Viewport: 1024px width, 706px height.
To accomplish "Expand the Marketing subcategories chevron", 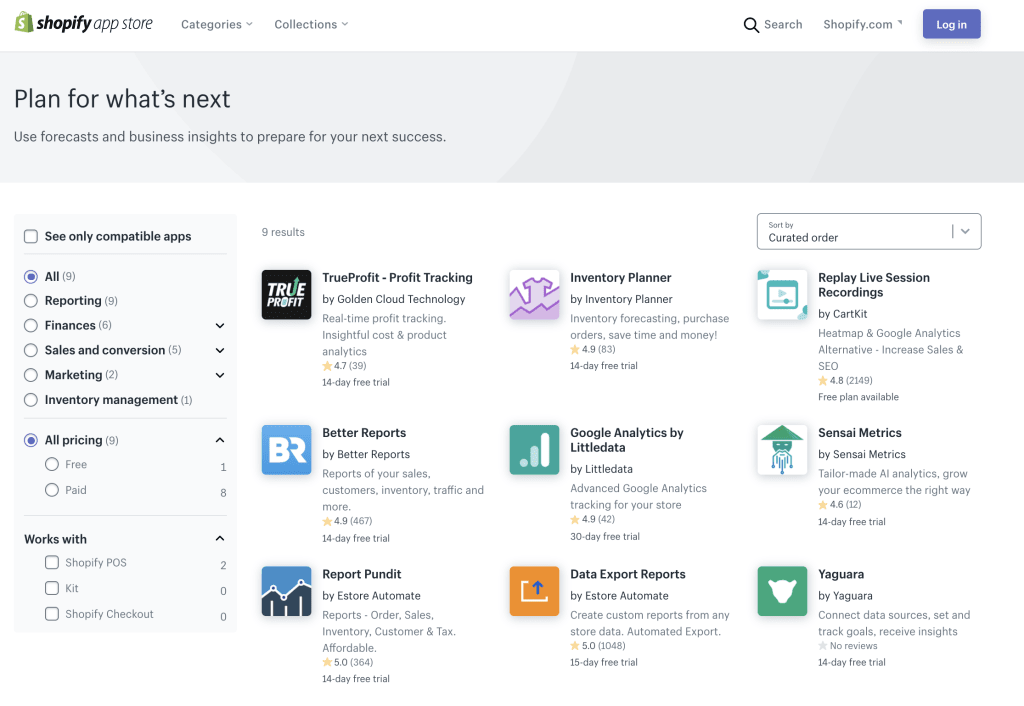I will 220,375.
